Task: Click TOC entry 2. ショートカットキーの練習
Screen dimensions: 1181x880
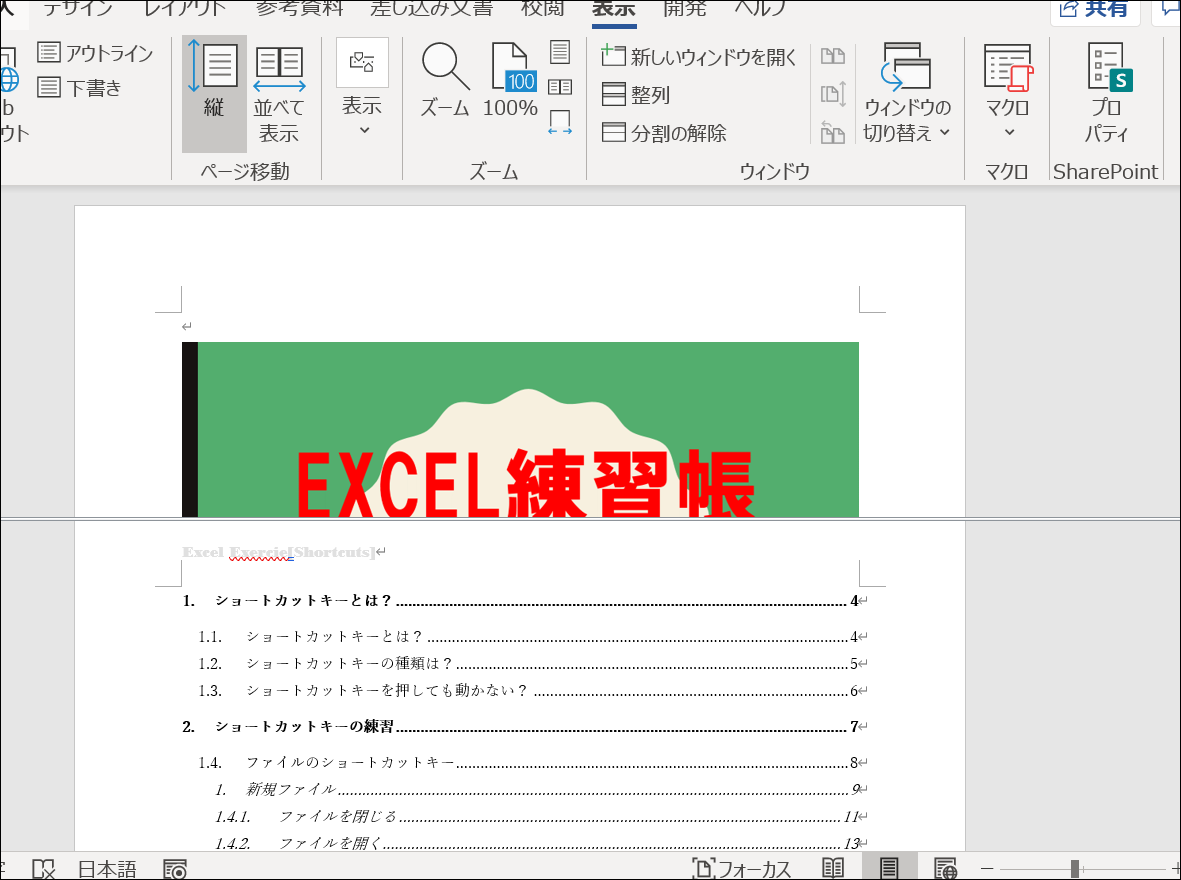Action: click(x=520, y=726)
